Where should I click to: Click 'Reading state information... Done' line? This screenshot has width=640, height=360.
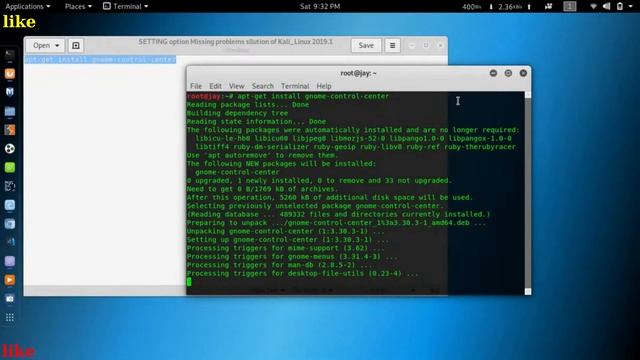(256, 122)
